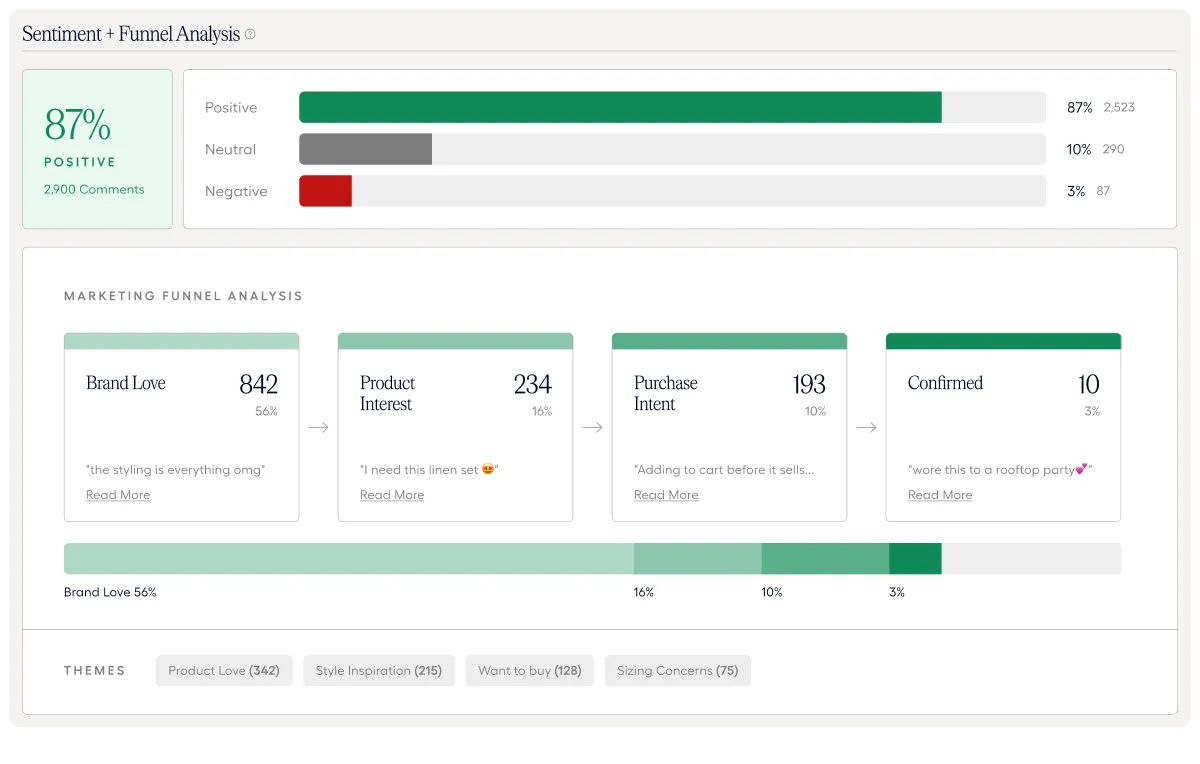
Task: Click the quote "Adding to cart before it sells..."
Action: click(x=724, y=470)
